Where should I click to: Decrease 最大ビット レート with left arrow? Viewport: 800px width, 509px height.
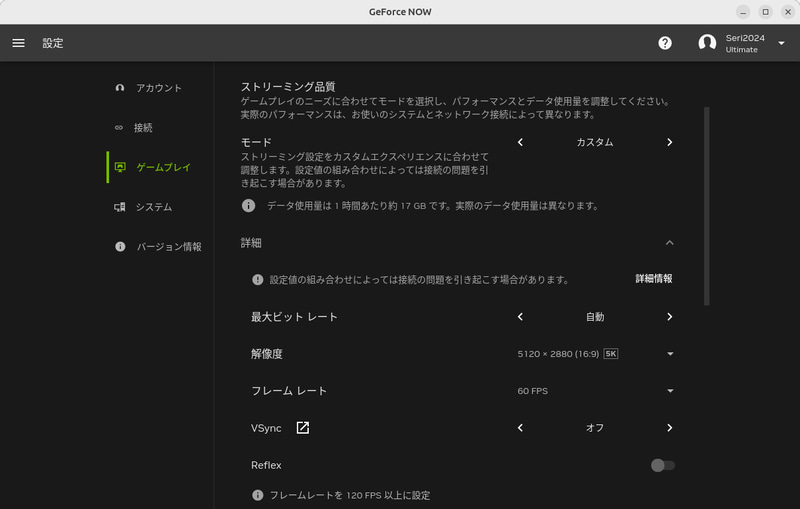(x=520, y=317)
